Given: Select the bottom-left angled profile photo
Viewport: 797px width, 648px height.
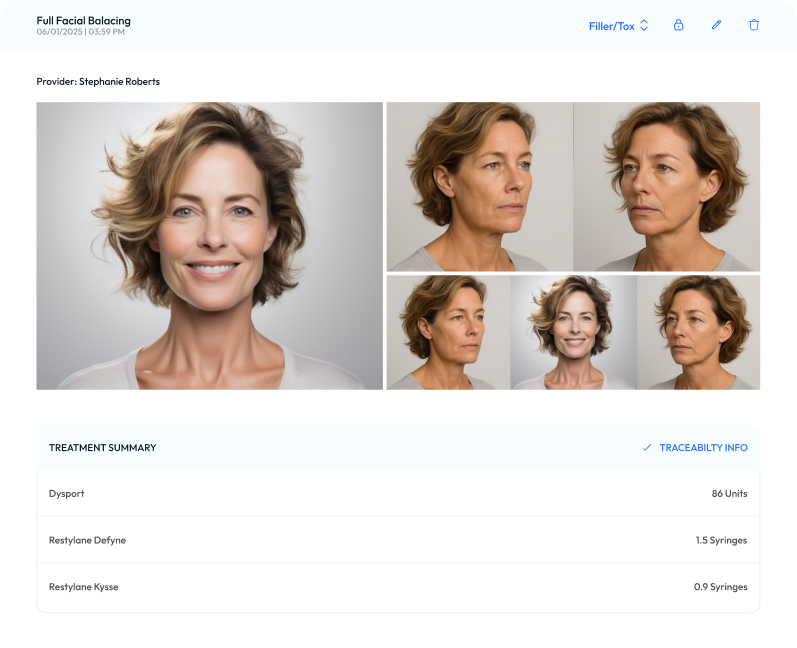Looking at the screenshot, I should (x=448, y=332).
